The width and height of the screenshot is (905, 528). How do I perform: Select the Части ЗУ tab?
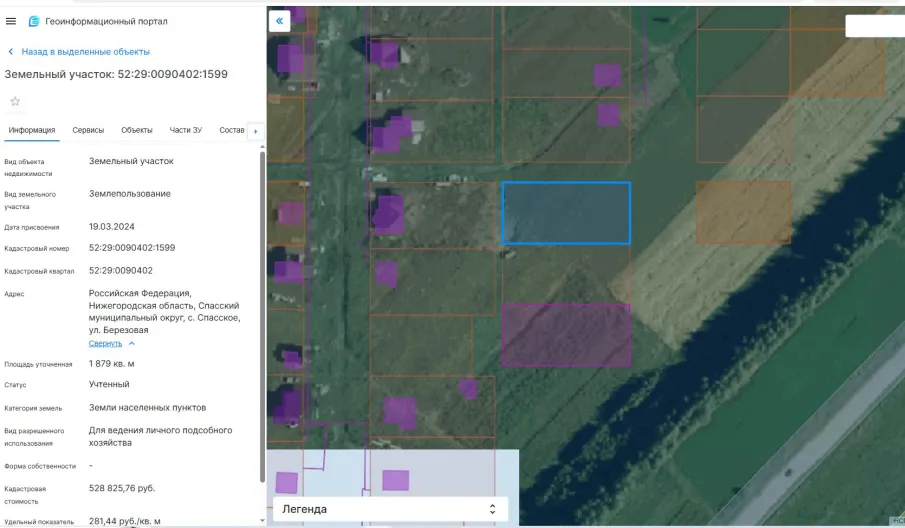(x=185, y=130)
